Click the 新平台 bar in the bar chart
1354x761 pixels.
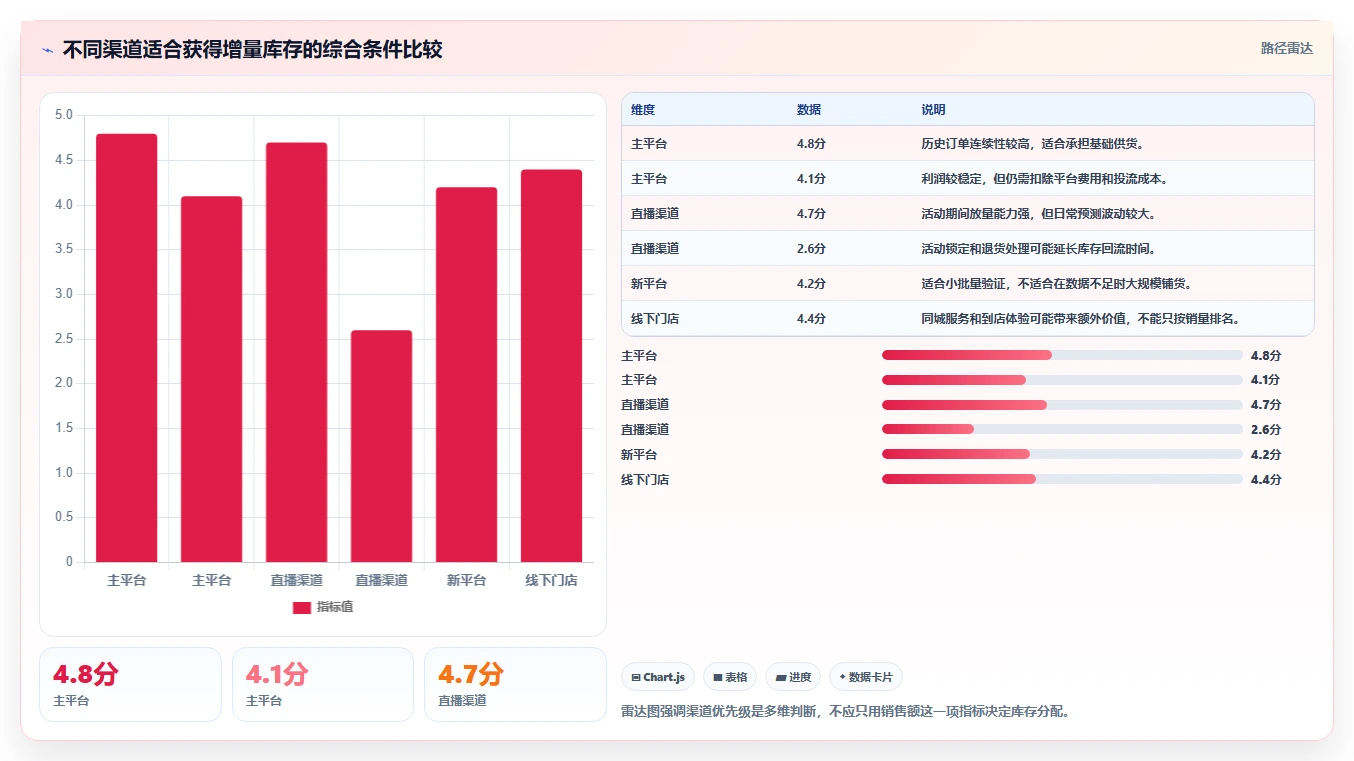click(466, 374)
